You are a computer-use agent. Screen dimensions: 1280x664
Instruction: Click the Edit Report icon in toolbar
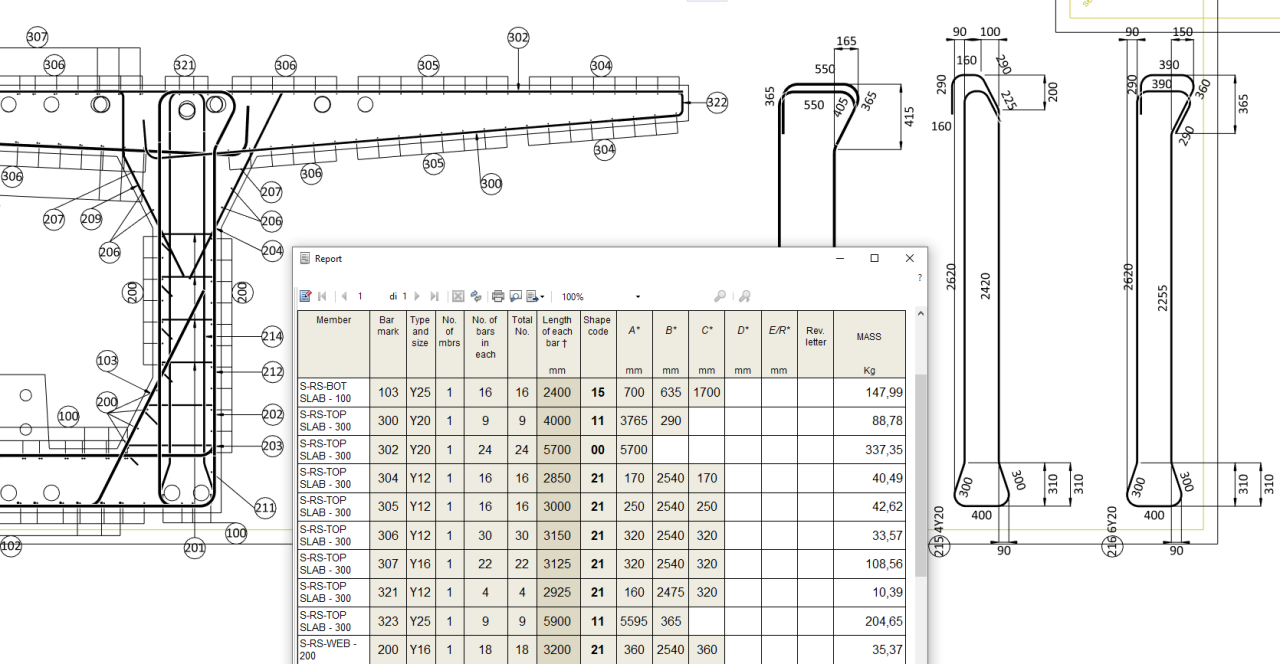[306, 296]
